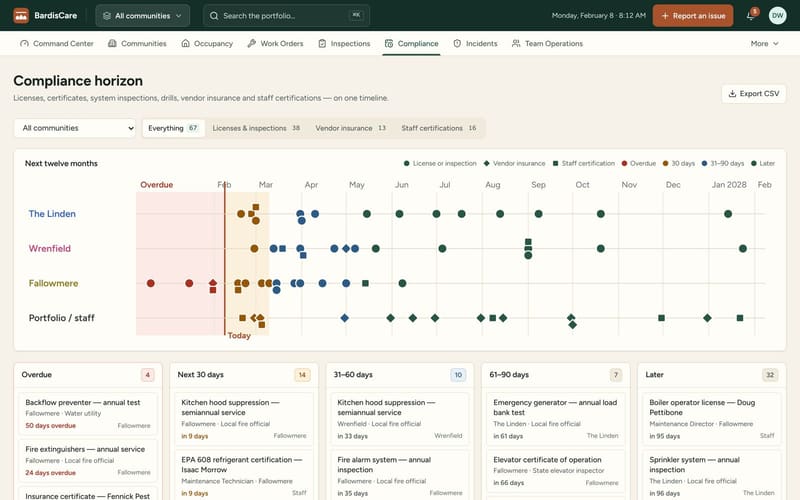Screen dimensions: 800x500
Task: Click the Portfolio / staff blue diamond marker
Action: coord(345,318)
